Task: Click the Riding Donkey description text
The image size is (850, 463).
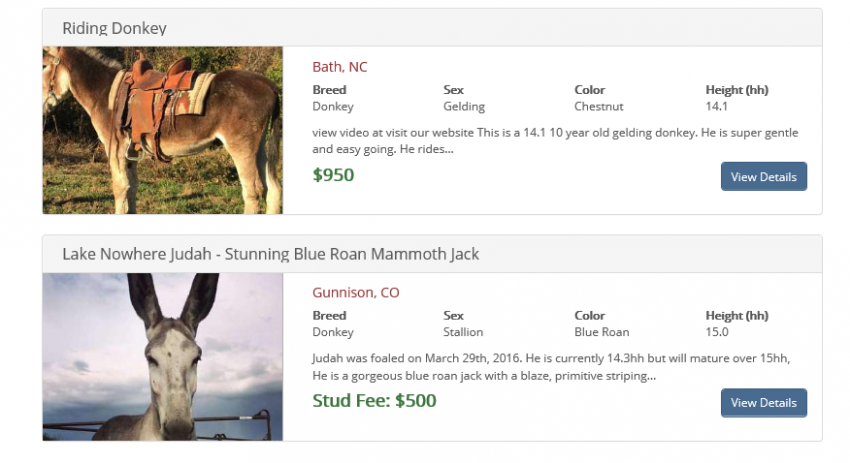Action: point(555,141)
